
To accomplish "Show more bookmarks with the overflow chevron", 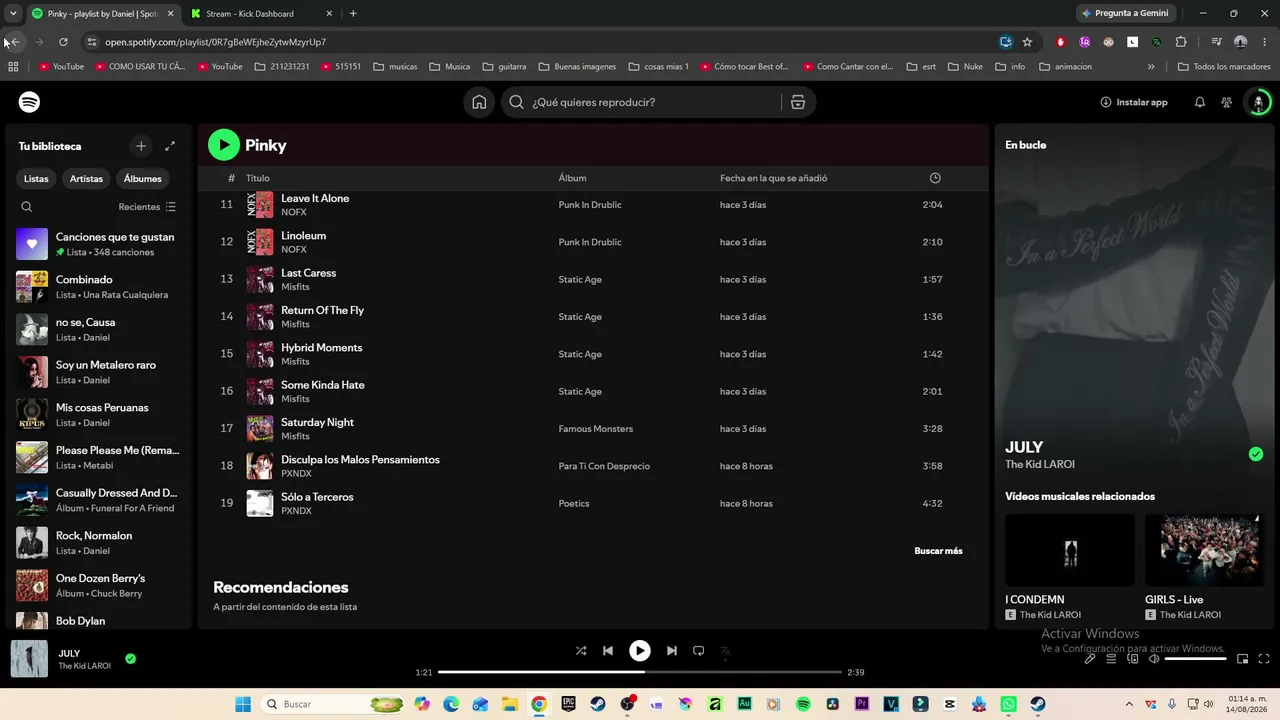I will 1151,67.
